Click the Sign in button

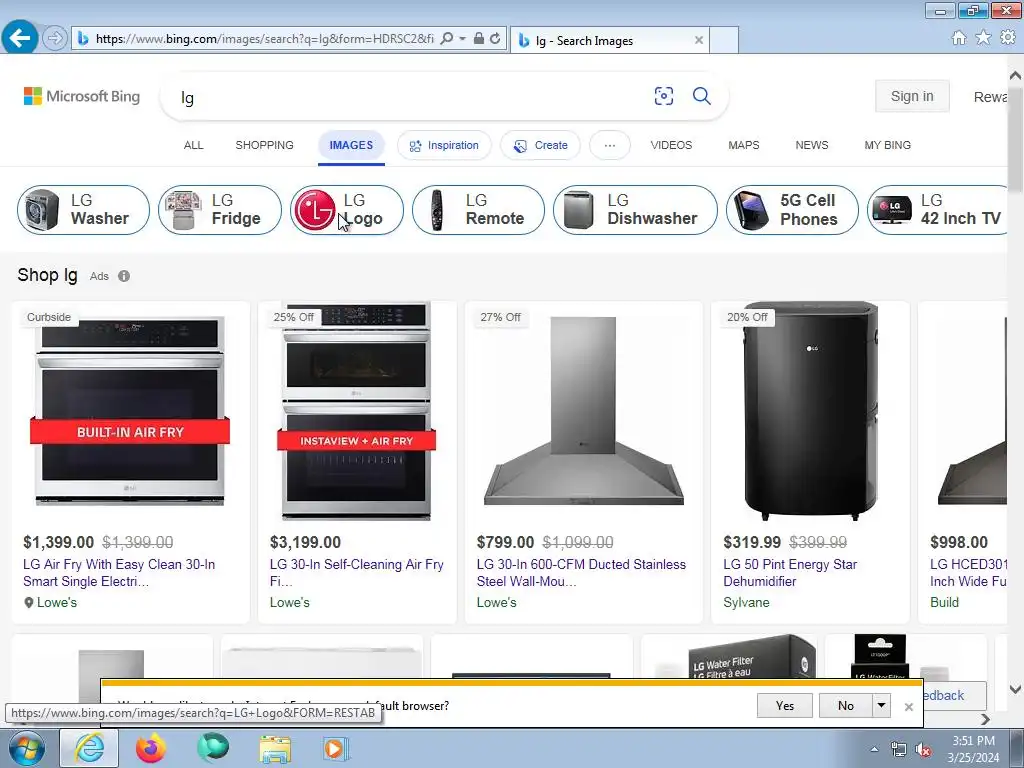[x=912, y=96]
